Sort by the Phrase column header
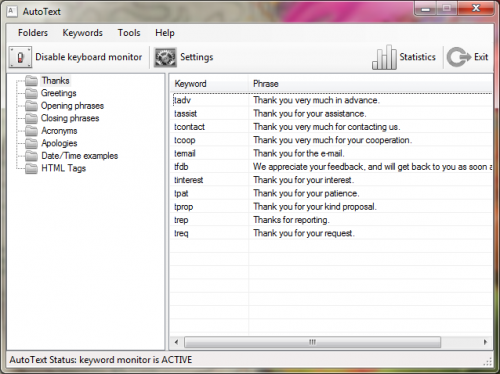 click(x=266, y=84)
